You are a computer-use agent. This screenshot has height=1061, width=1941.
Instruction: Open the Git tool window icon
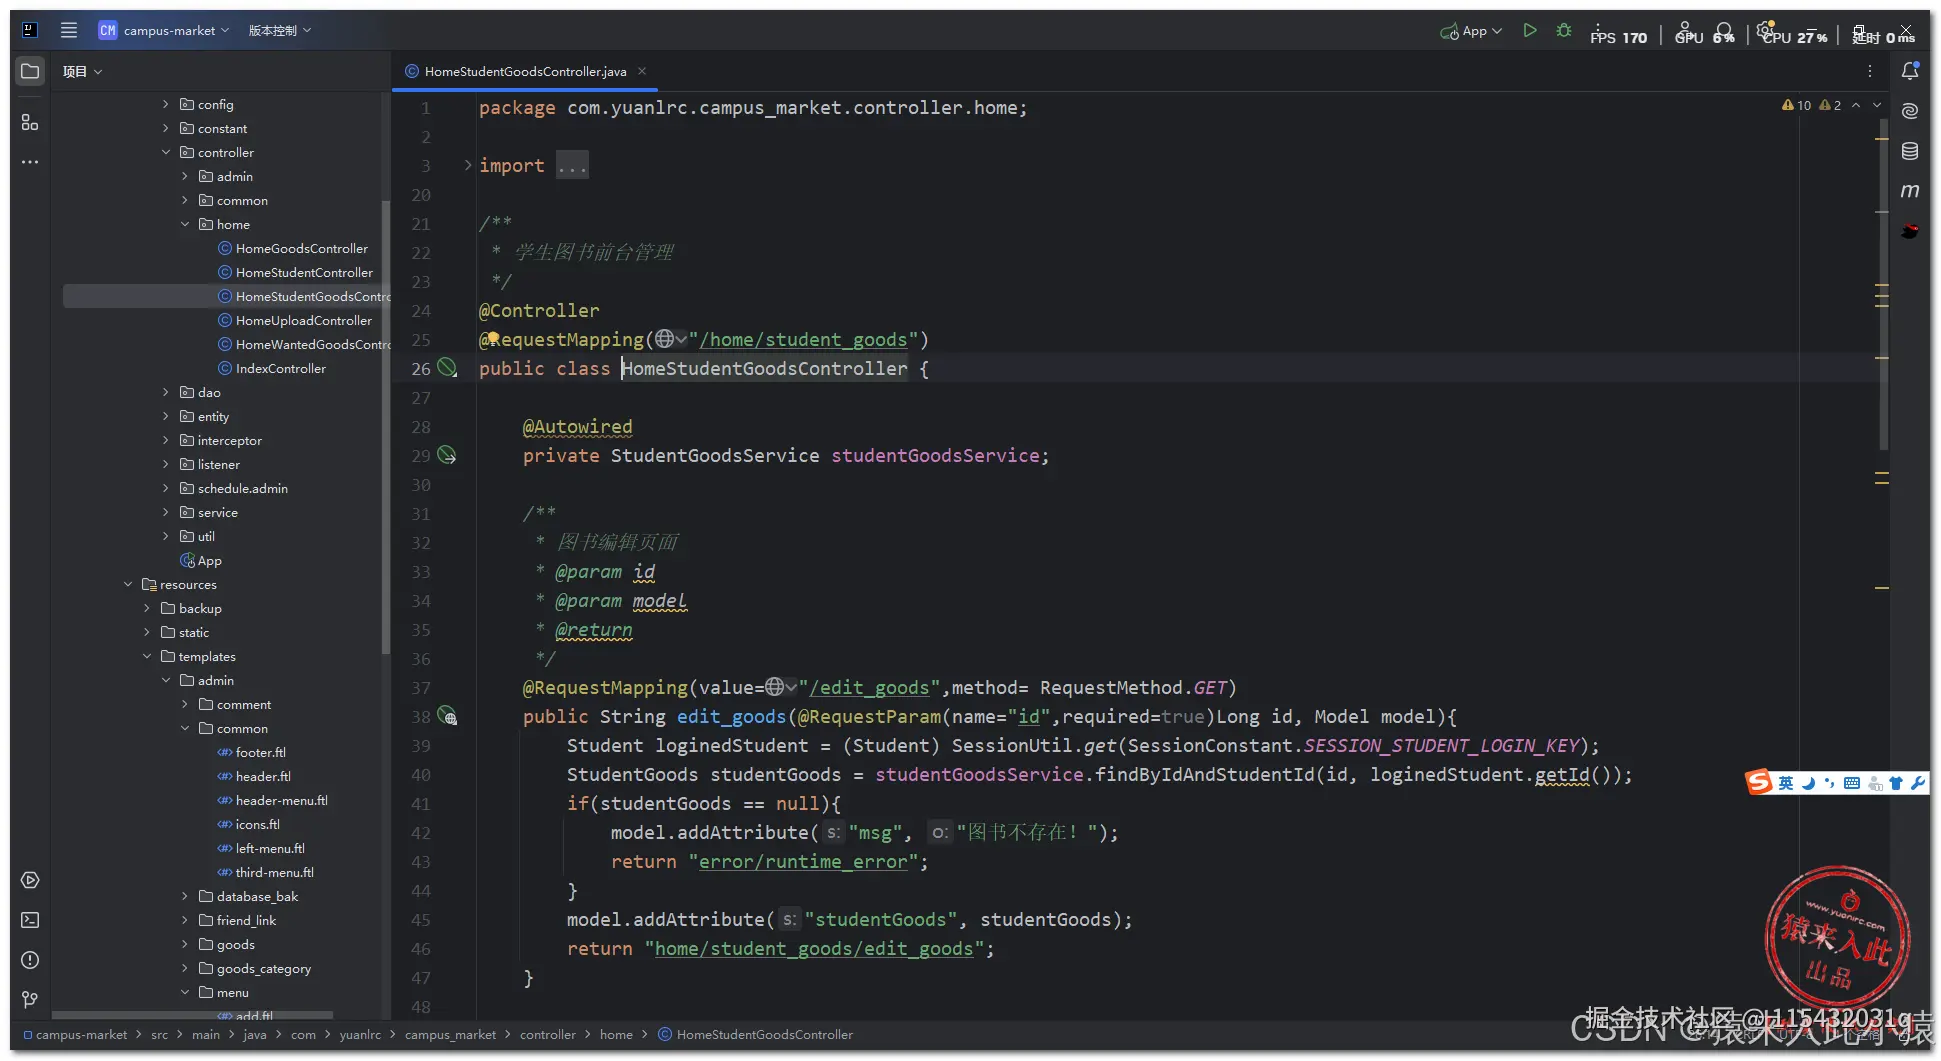30,1000
